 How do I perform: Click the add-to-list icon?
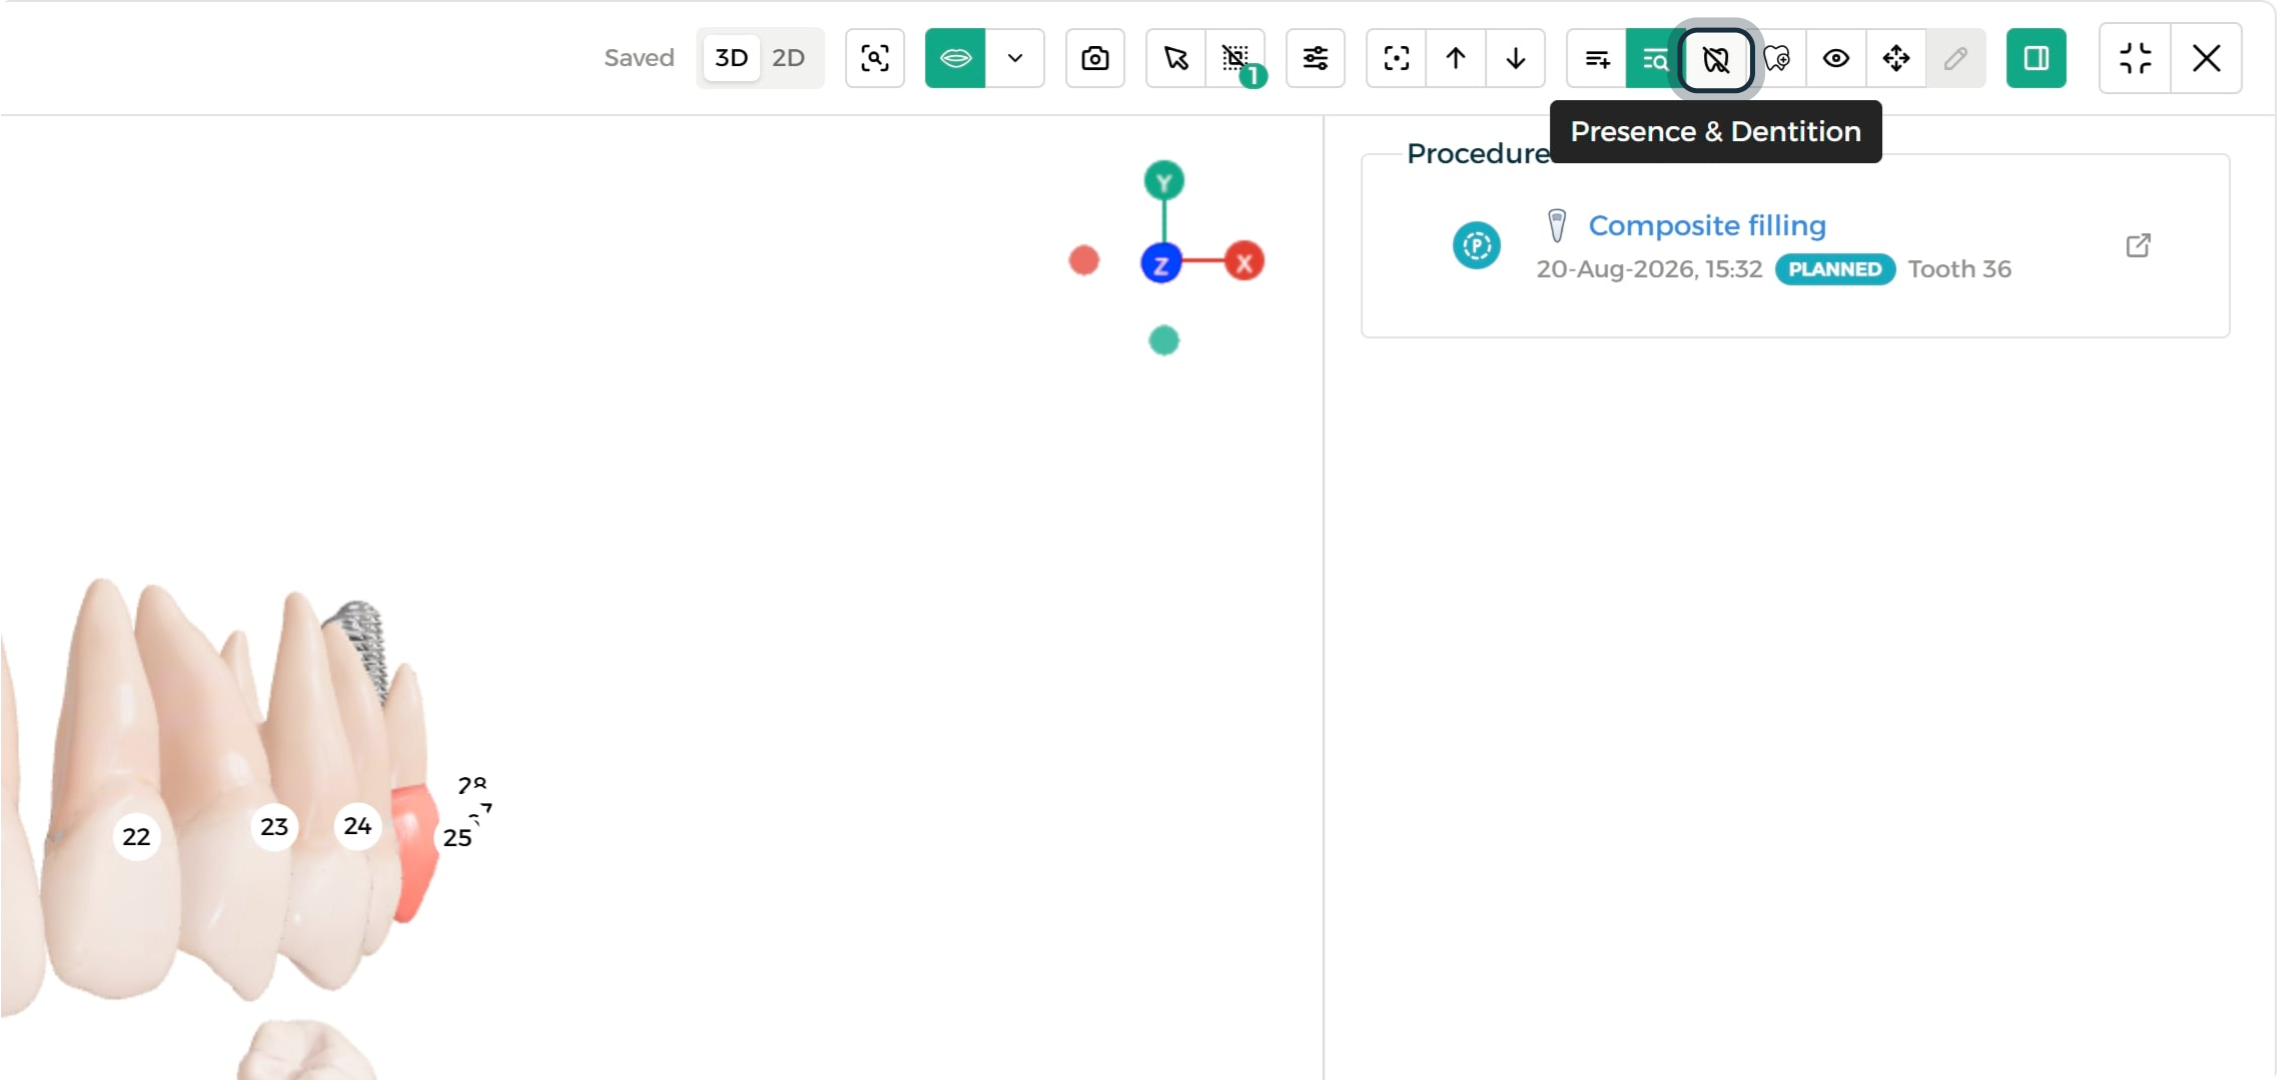pos(1597,58)
